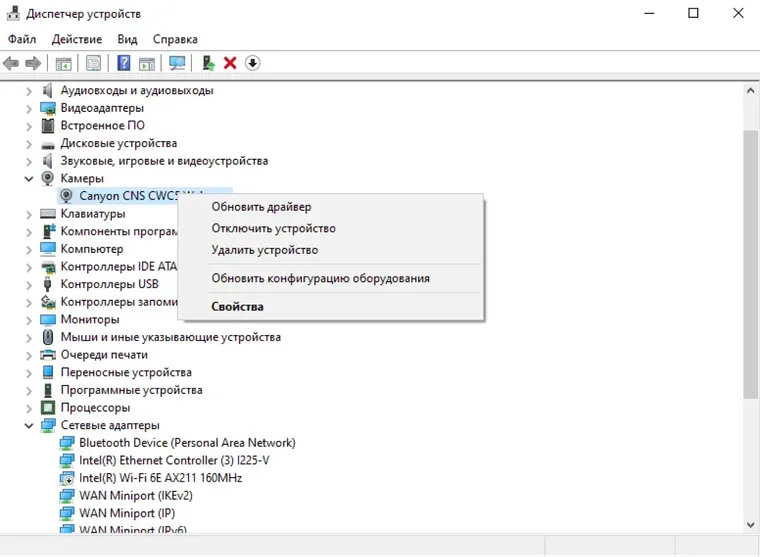Click the scrollbar up arrow
This screenshot has width=760, height=557.
[750, 91]
